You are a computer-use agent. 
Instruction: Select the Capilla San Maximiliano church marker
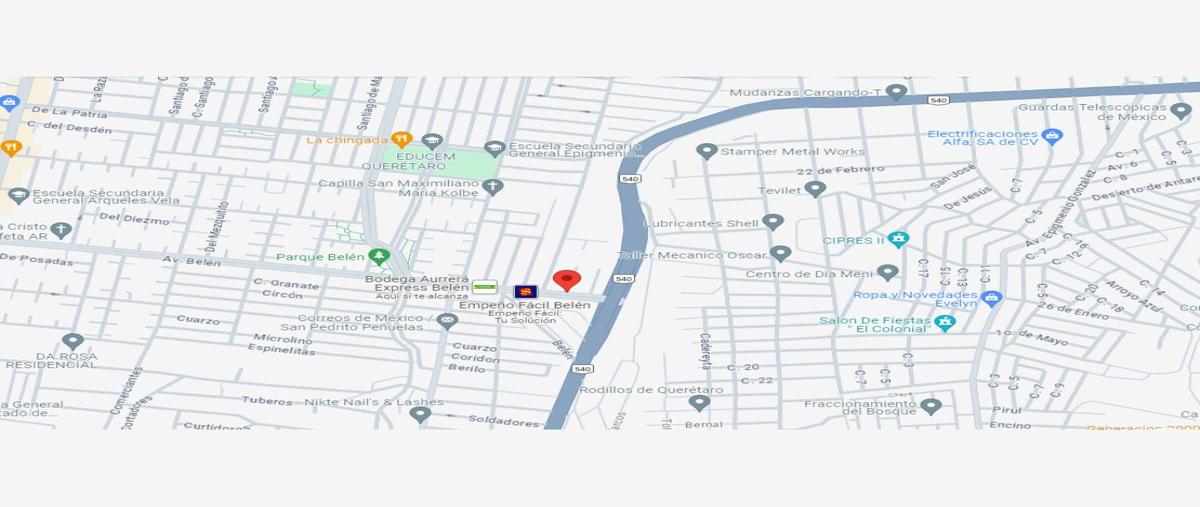(492, 187)
